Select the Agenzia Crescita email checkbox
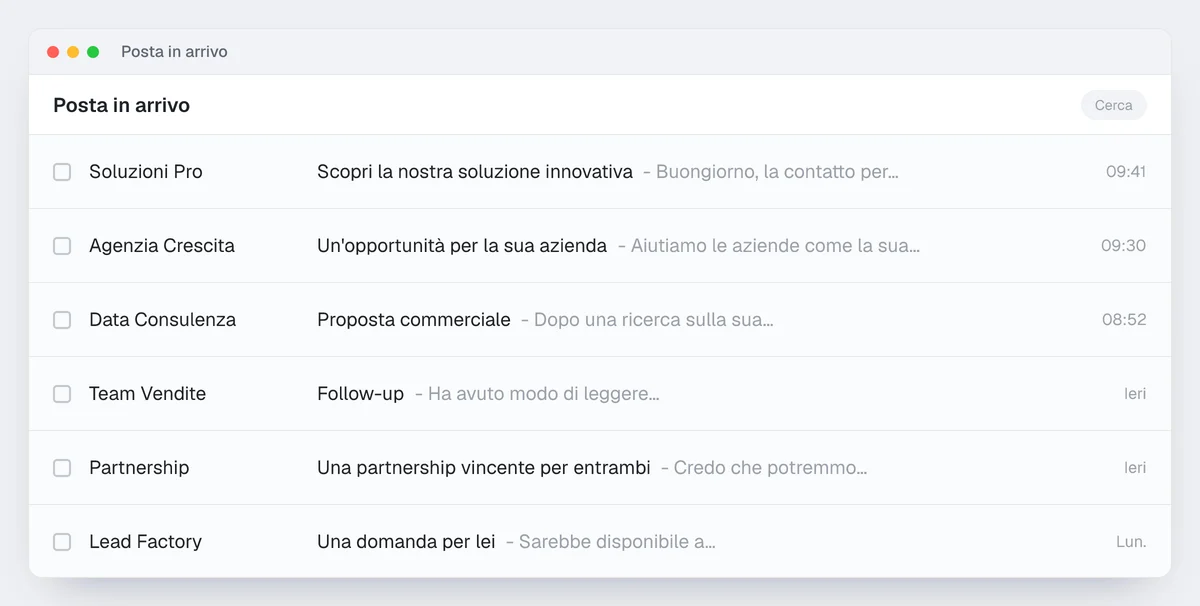 click(x=62, y=246)
